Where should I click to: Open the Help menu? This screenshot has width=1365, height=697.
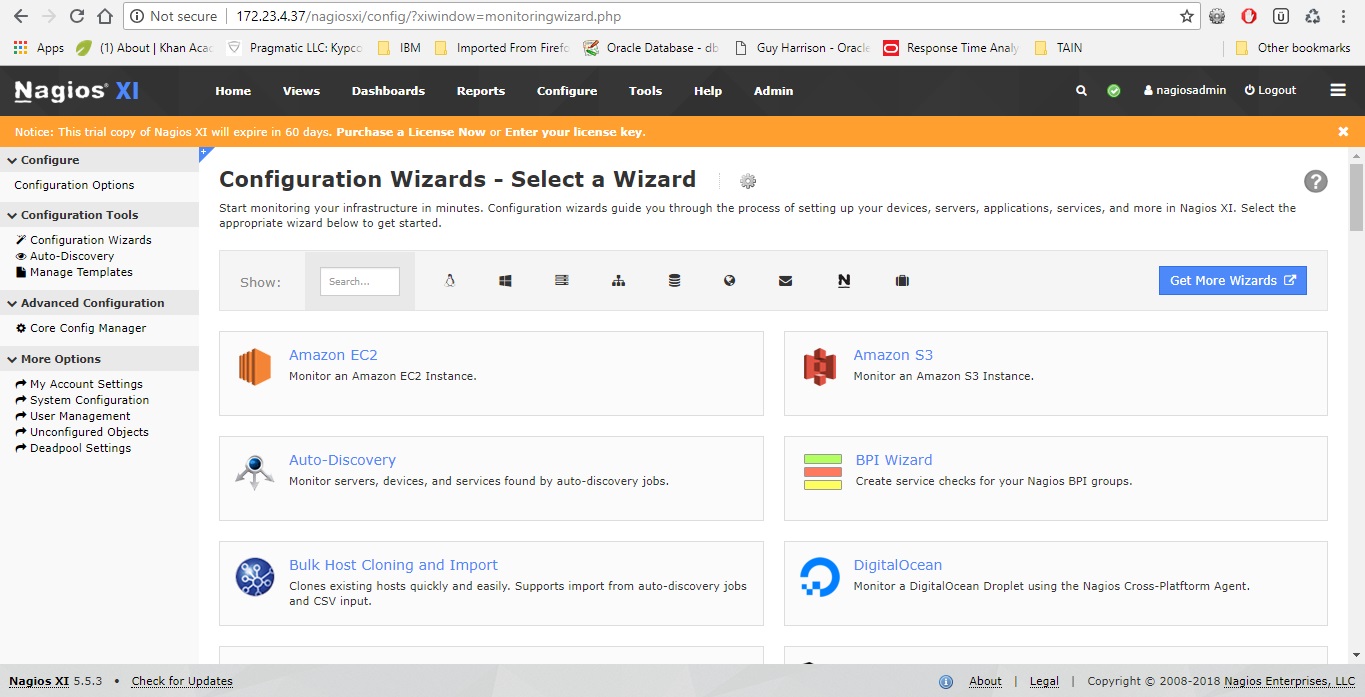click(708, 91)
